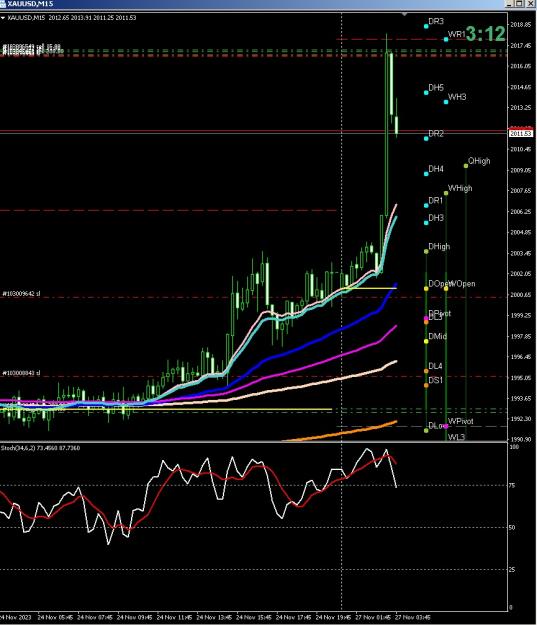Click the 2018.85 price axis label
The image size is (537, 625).
coord(521,25)
